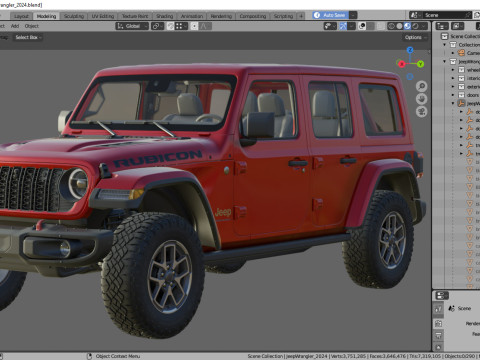
Task: Toggle proportional editing
Action: [x=194, y=26]
